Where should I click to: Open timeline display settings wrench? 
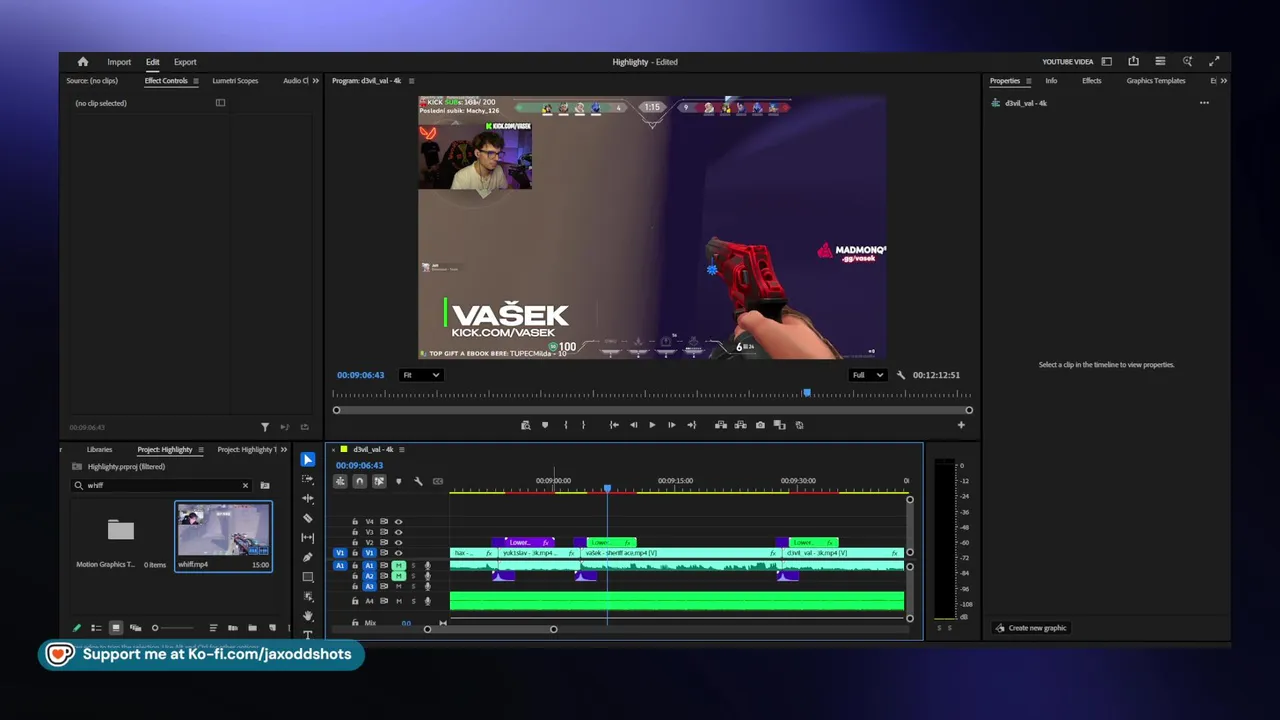tap(418, 481)
